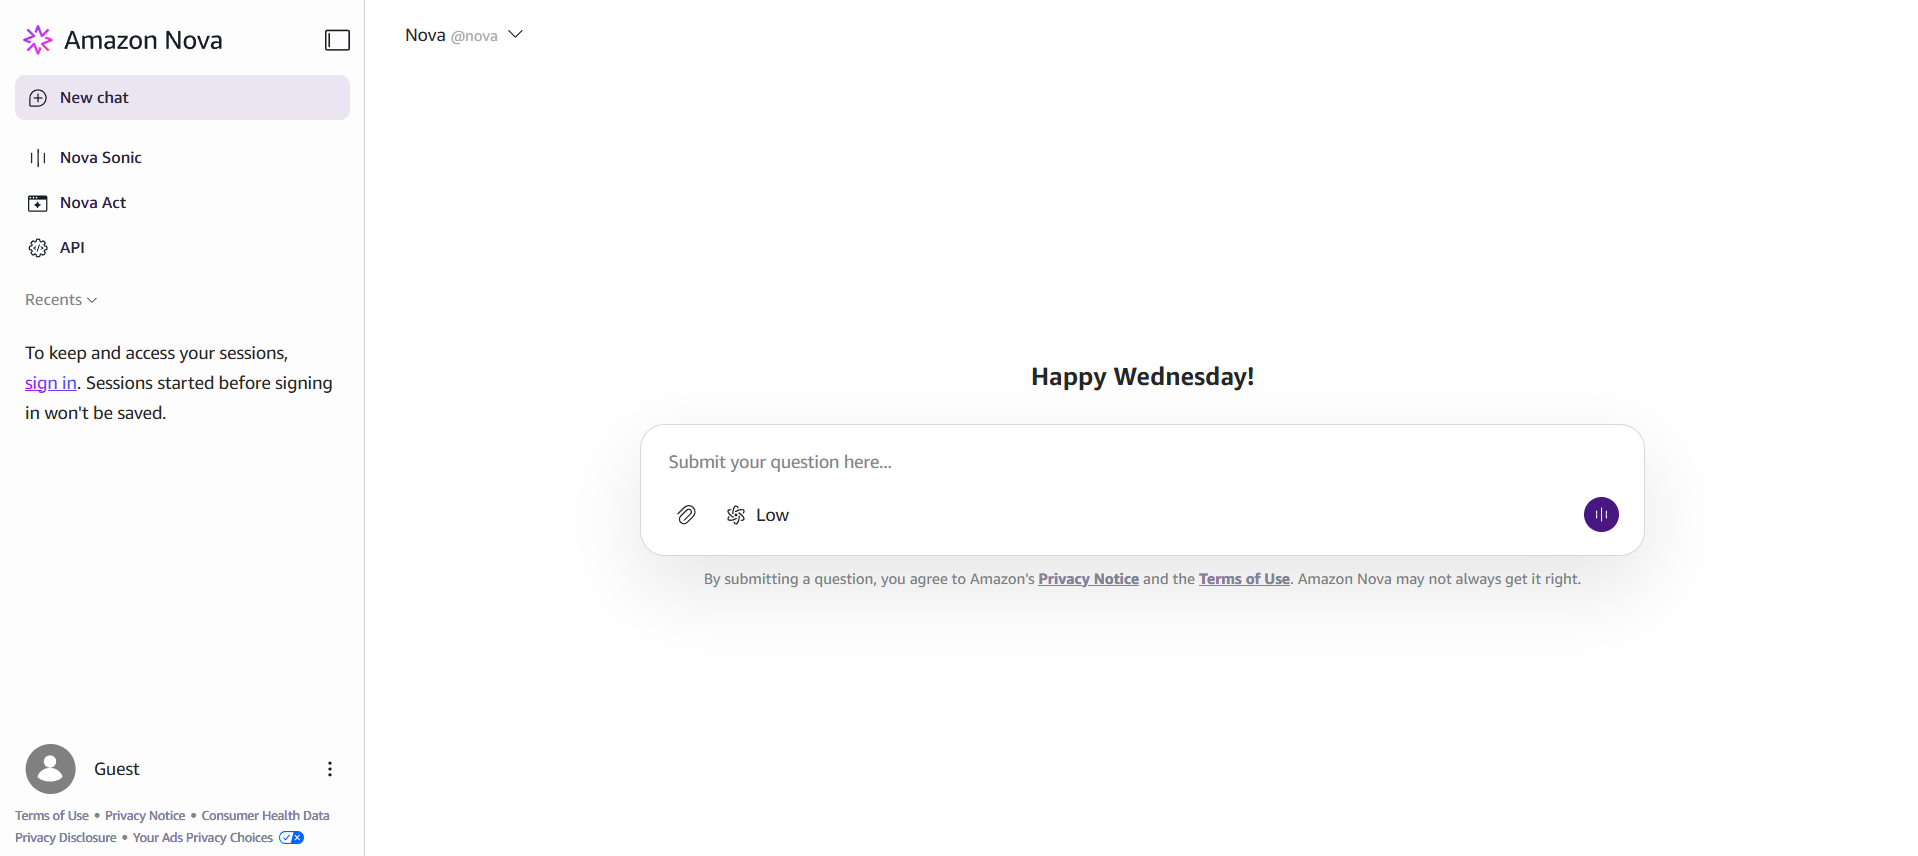Focus the Submit your question field
The image size is (1918, 856).
(1142, 462)
